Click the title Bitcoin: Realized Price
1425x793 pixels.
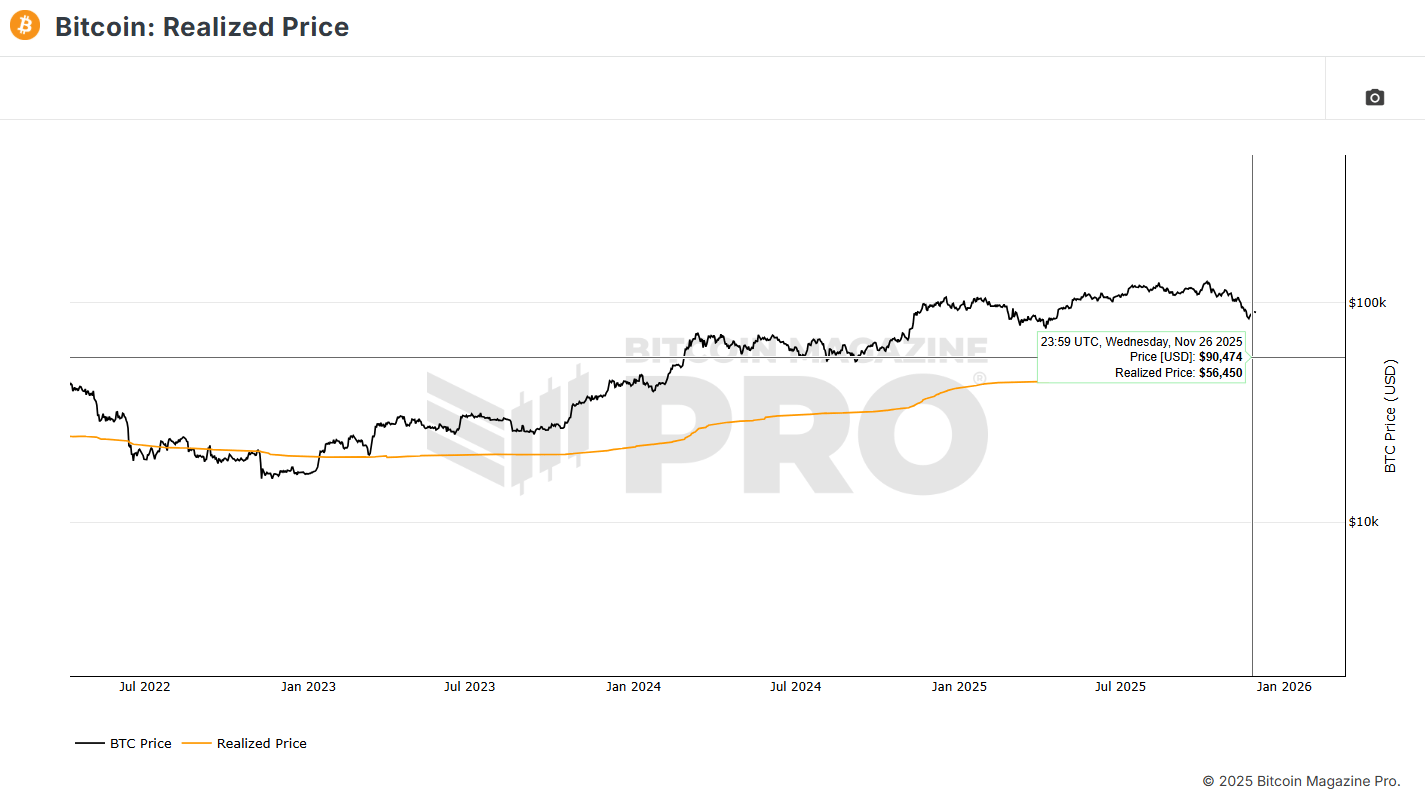(x=203, y=27)
